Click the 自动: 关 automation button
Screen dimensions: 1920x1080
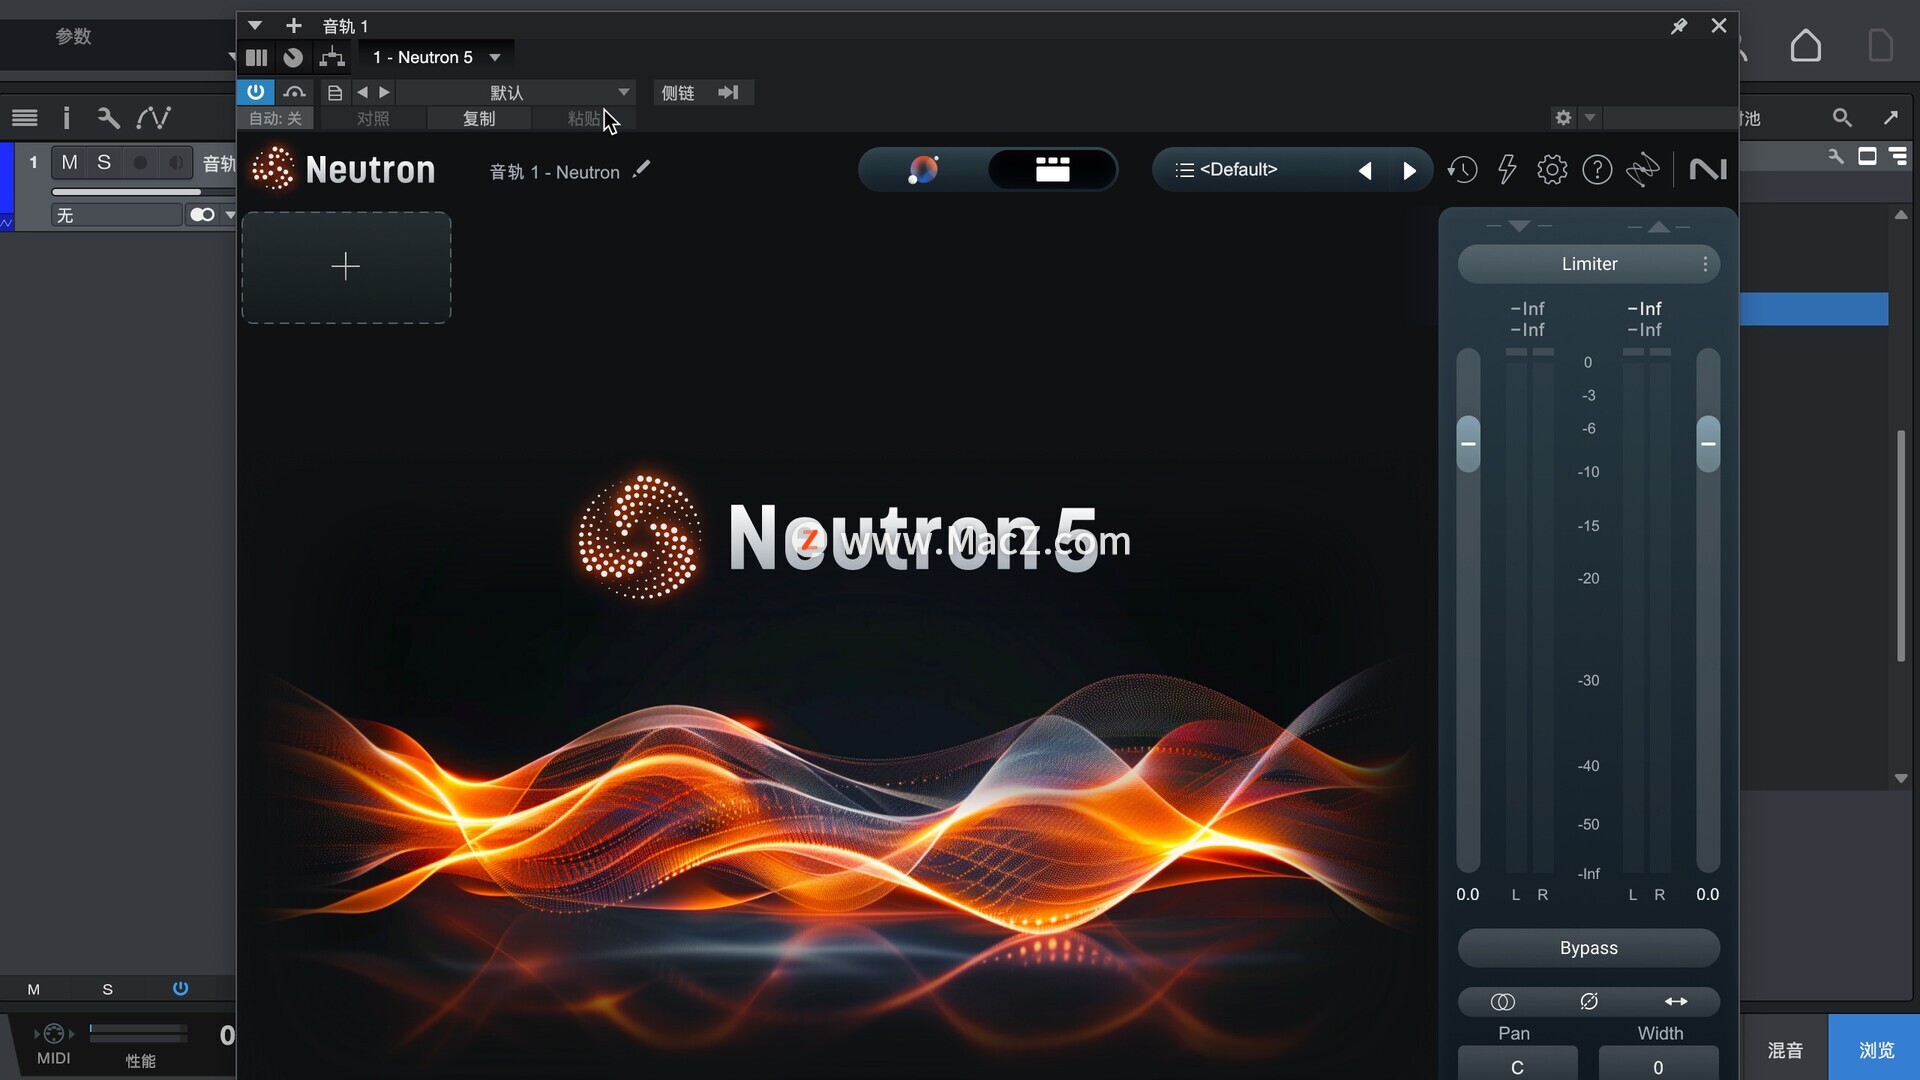coord(275,118)
